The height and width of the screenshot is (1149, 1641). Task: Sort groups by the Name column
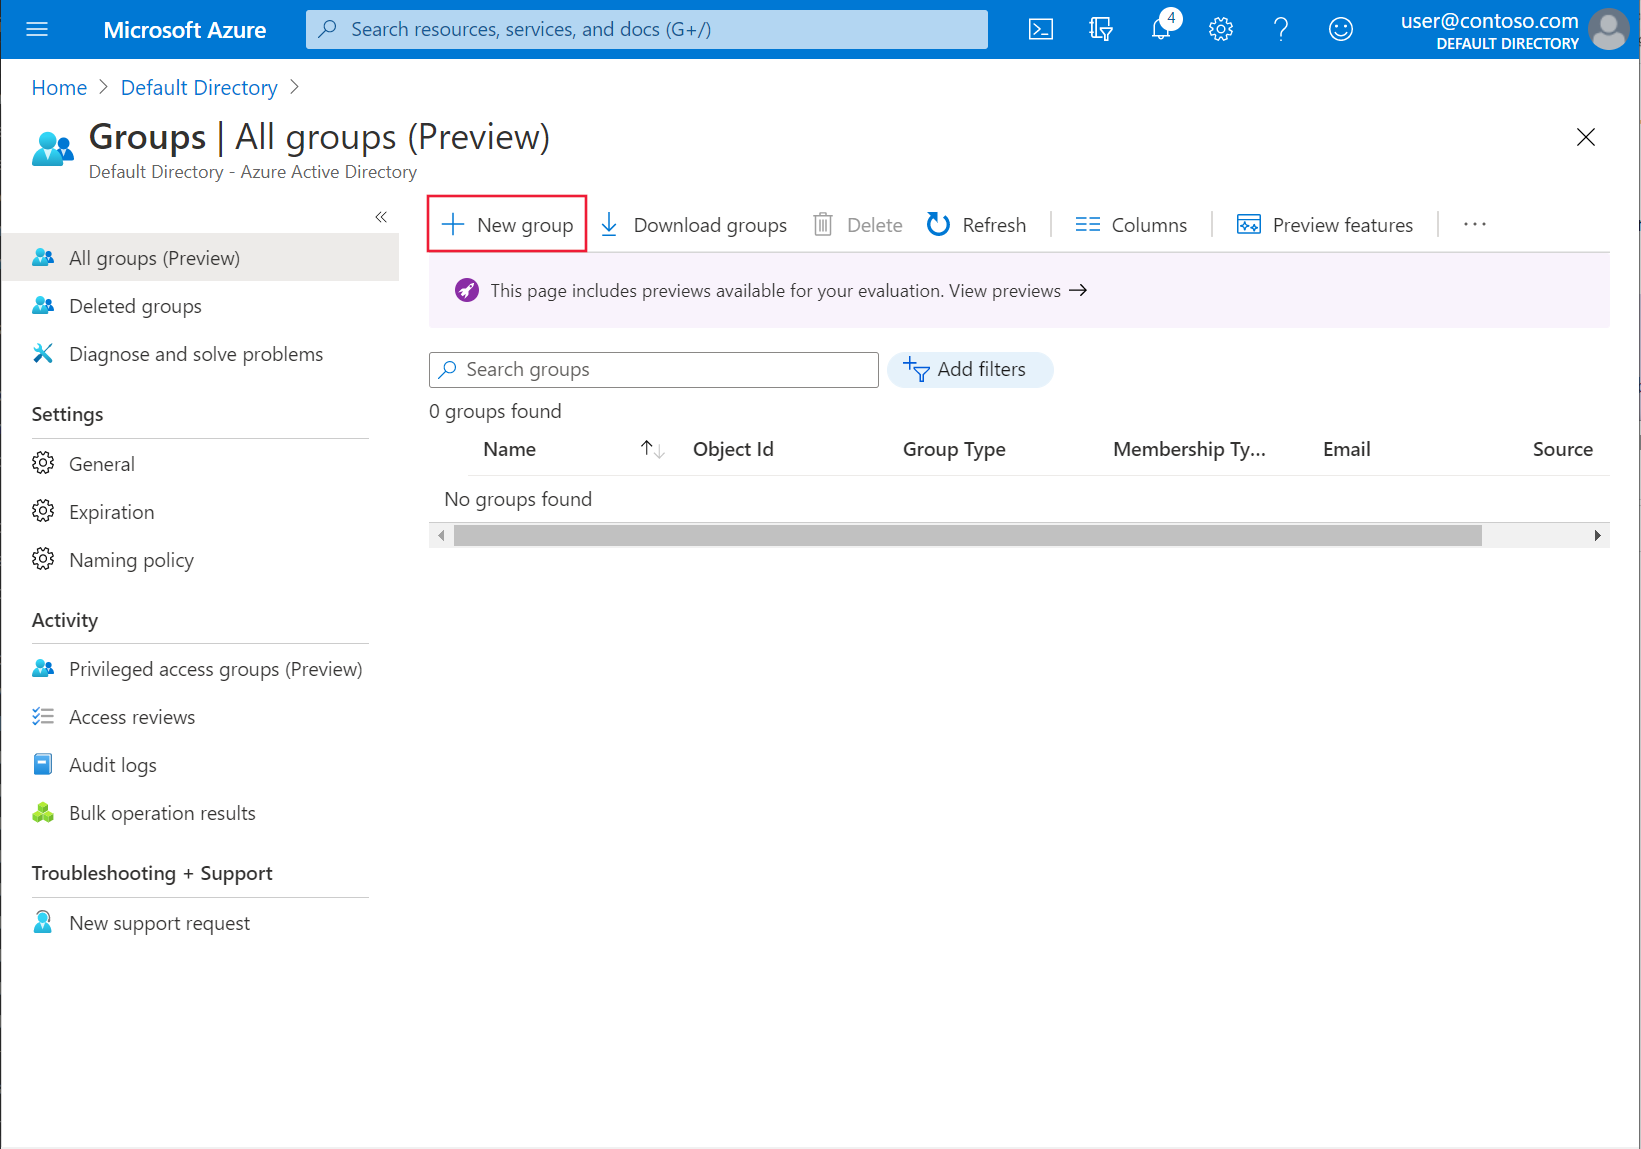[x=509, y=449]
